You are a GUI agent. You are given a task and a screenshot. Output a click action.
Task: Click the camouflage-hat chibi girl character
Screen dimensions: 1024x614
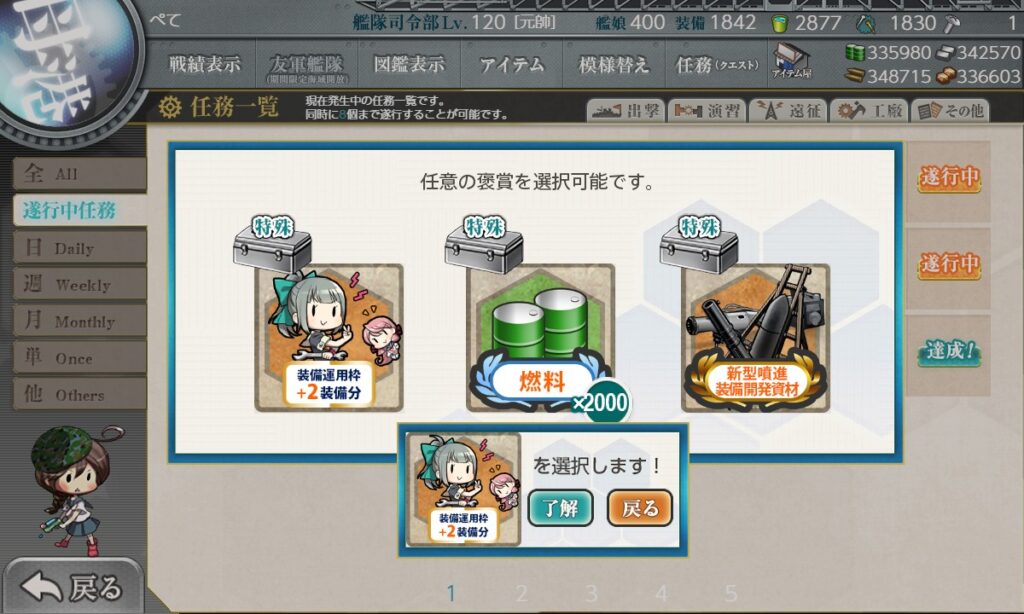[x=73, y=487]
